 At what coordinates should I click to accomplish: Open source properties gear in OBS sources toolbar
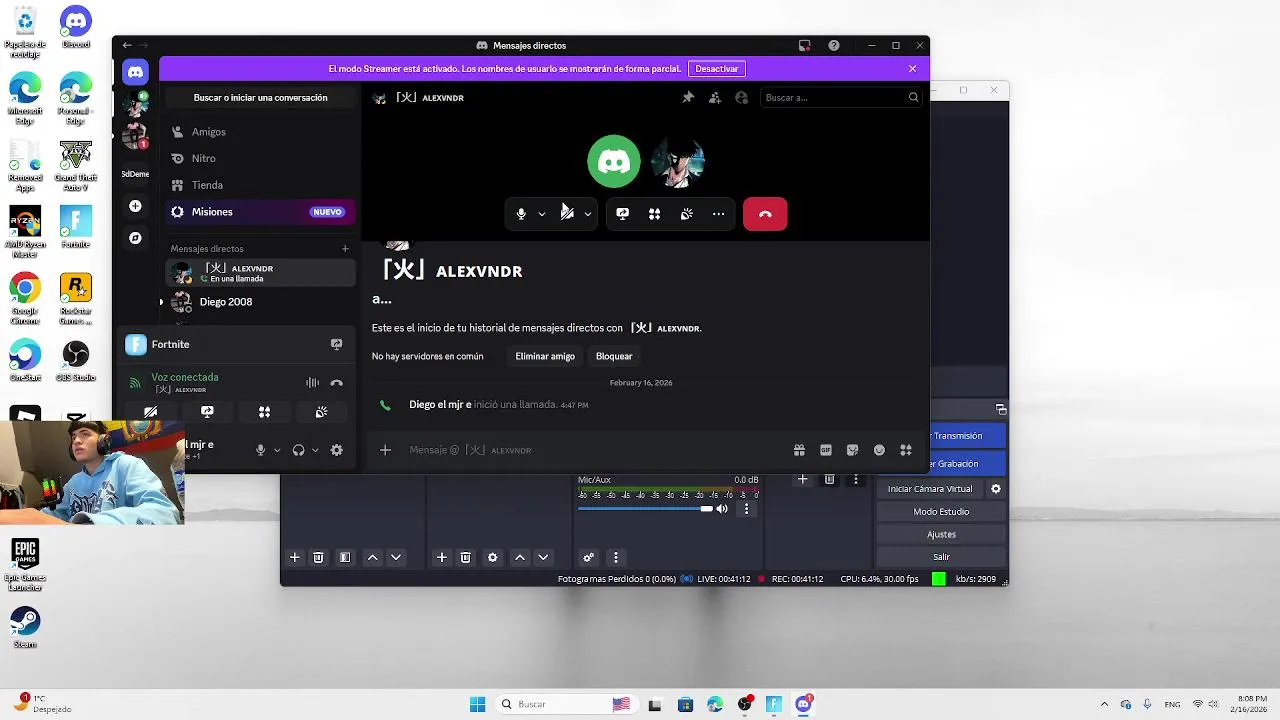coord(492,557)
